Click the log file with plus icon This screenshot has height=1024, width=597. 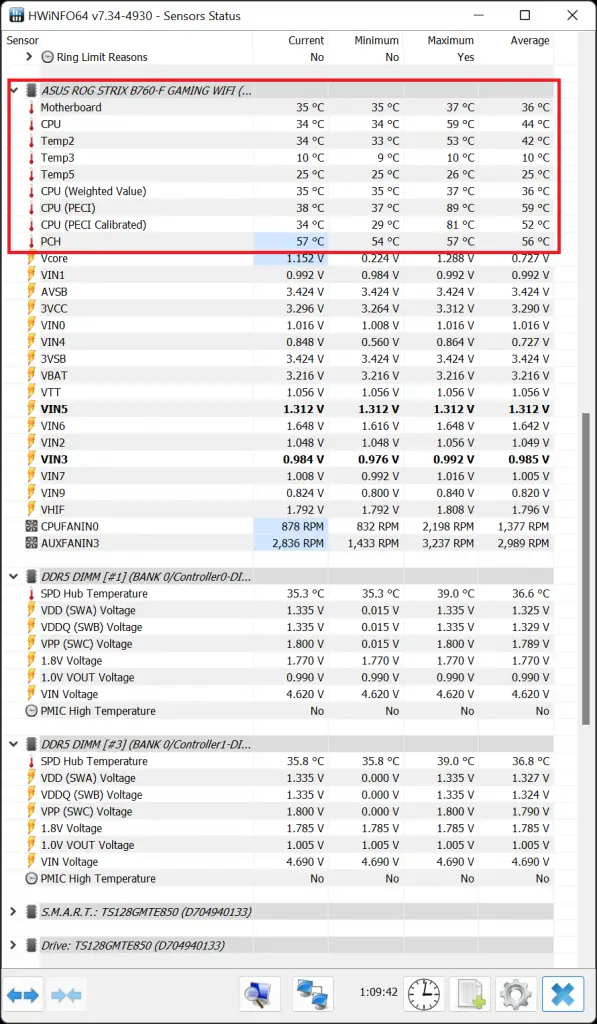pos(470,995)
